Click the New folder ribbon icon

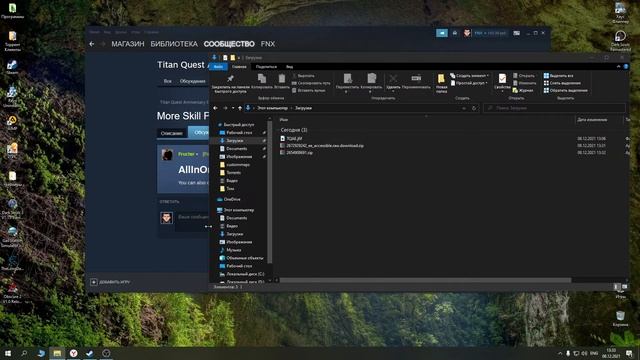(x=441, y=79)
